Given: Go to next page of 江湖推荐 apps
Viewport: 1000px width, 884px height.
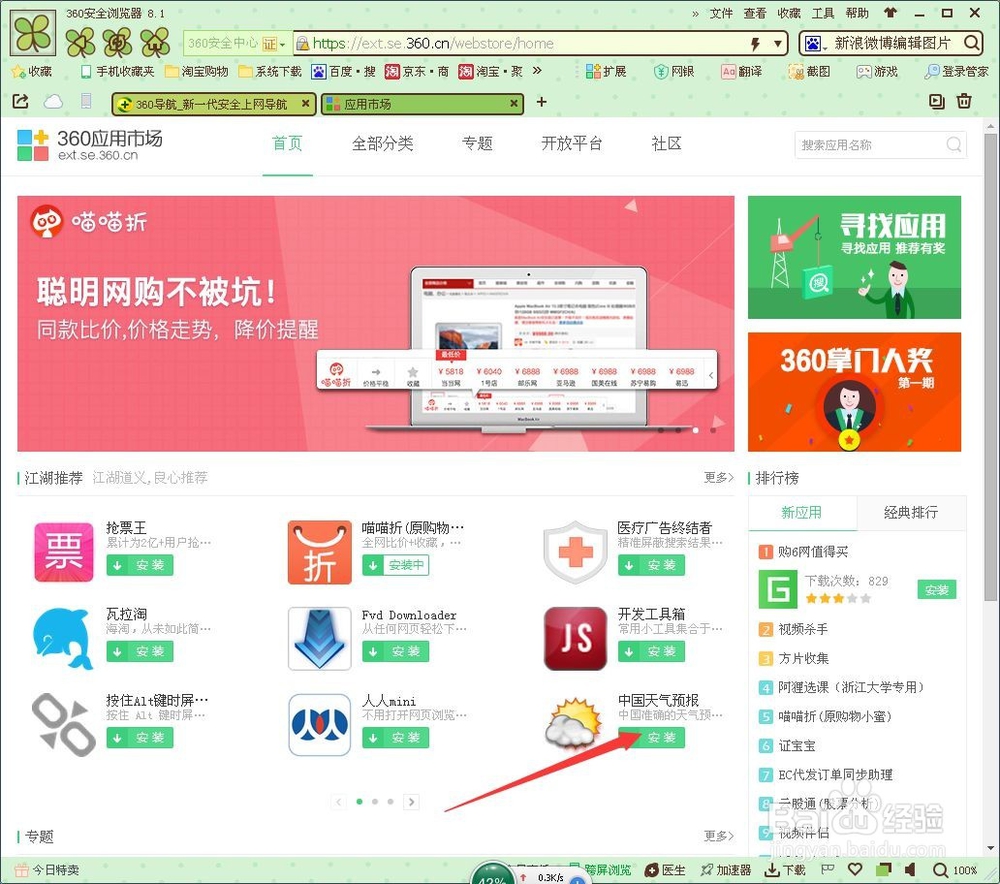Looking at the screenshot, I should coord(412,802).
